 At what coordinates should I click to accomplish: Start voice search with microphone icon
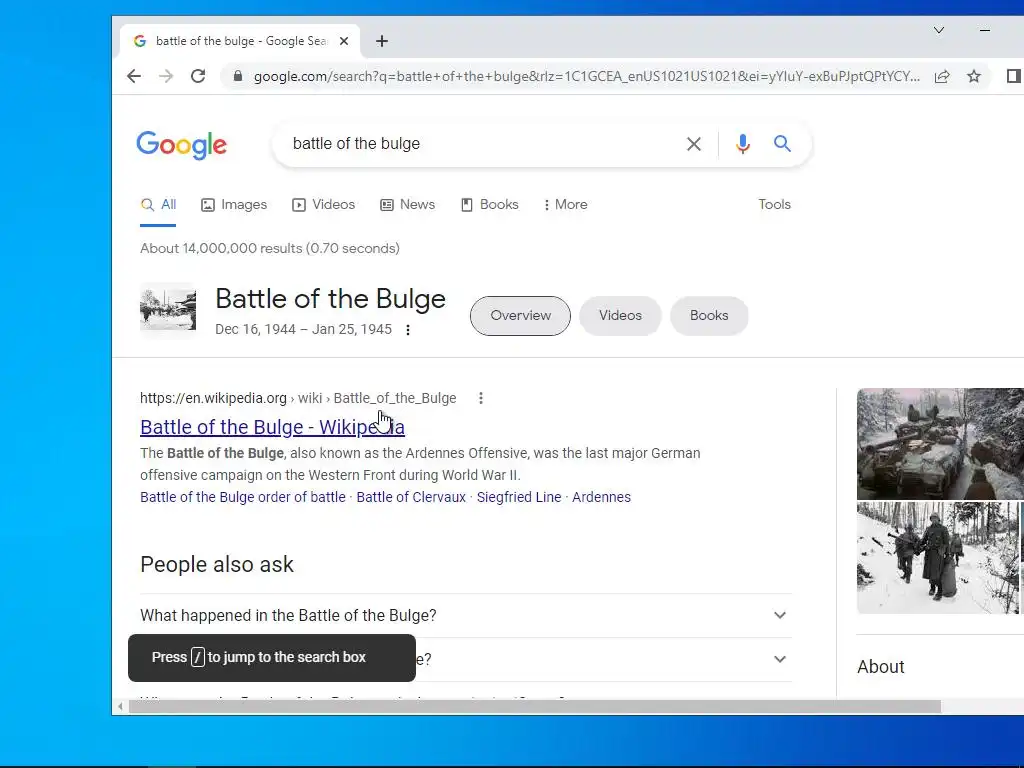pos(743,144)
